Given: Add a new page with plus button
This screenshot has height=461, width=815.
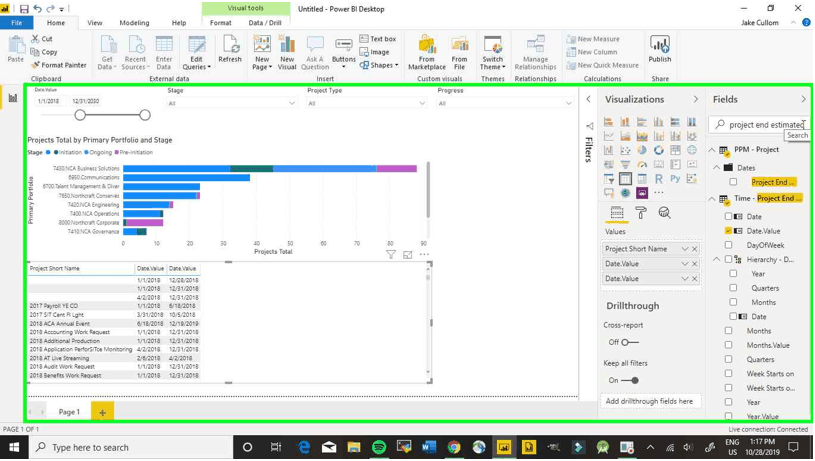Looking at the screenshot, I should pyautogui.click(x=102, y=412).
